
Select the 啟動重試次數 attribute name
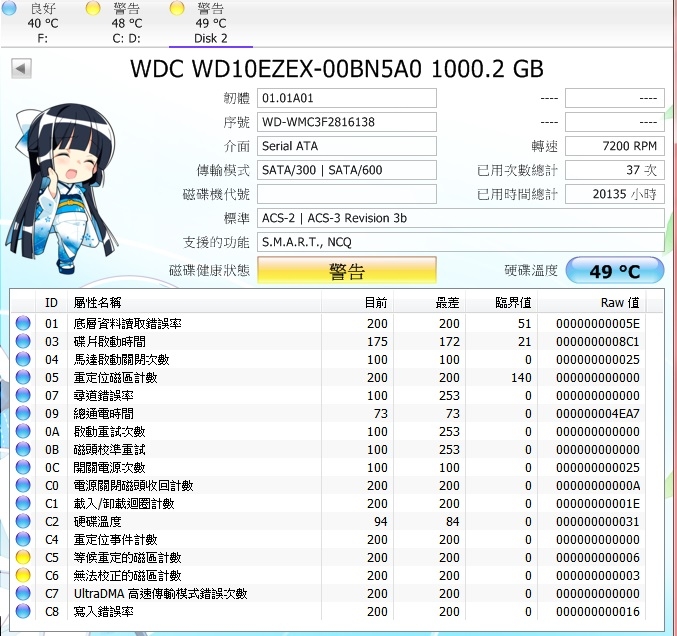point(110,431)
